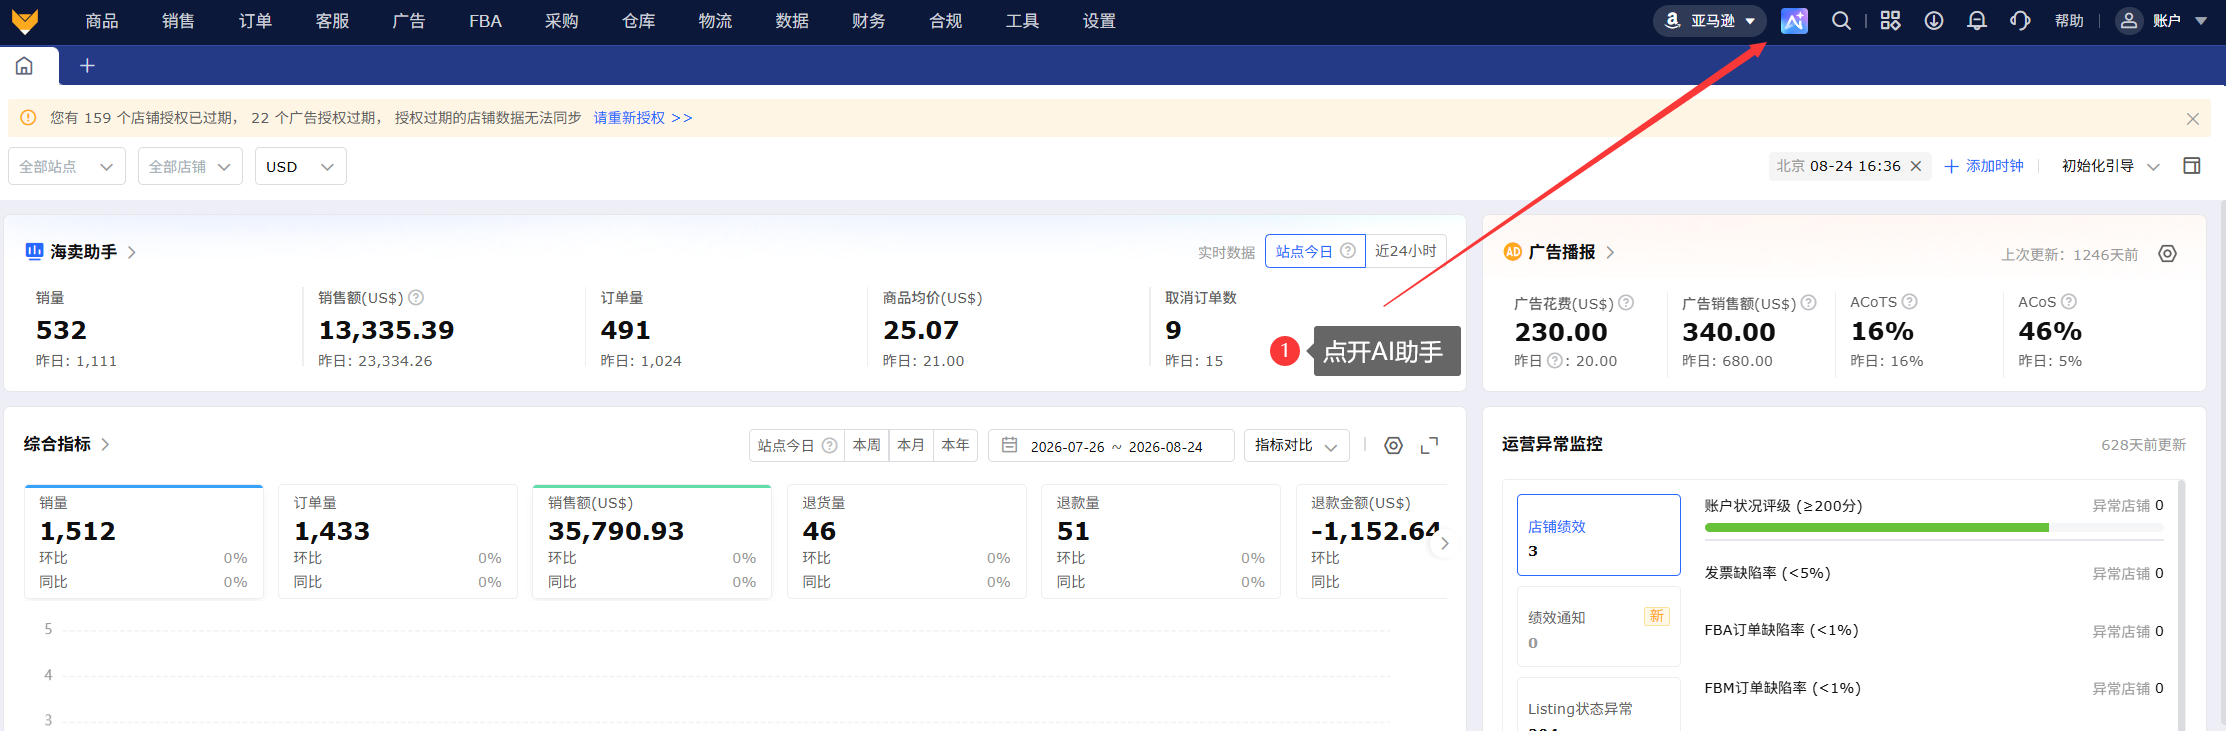Expand the 初始化引导 dropdown
Image resolution: width=2226 pixels, height=731 pixels.
tap(2111, 166)
